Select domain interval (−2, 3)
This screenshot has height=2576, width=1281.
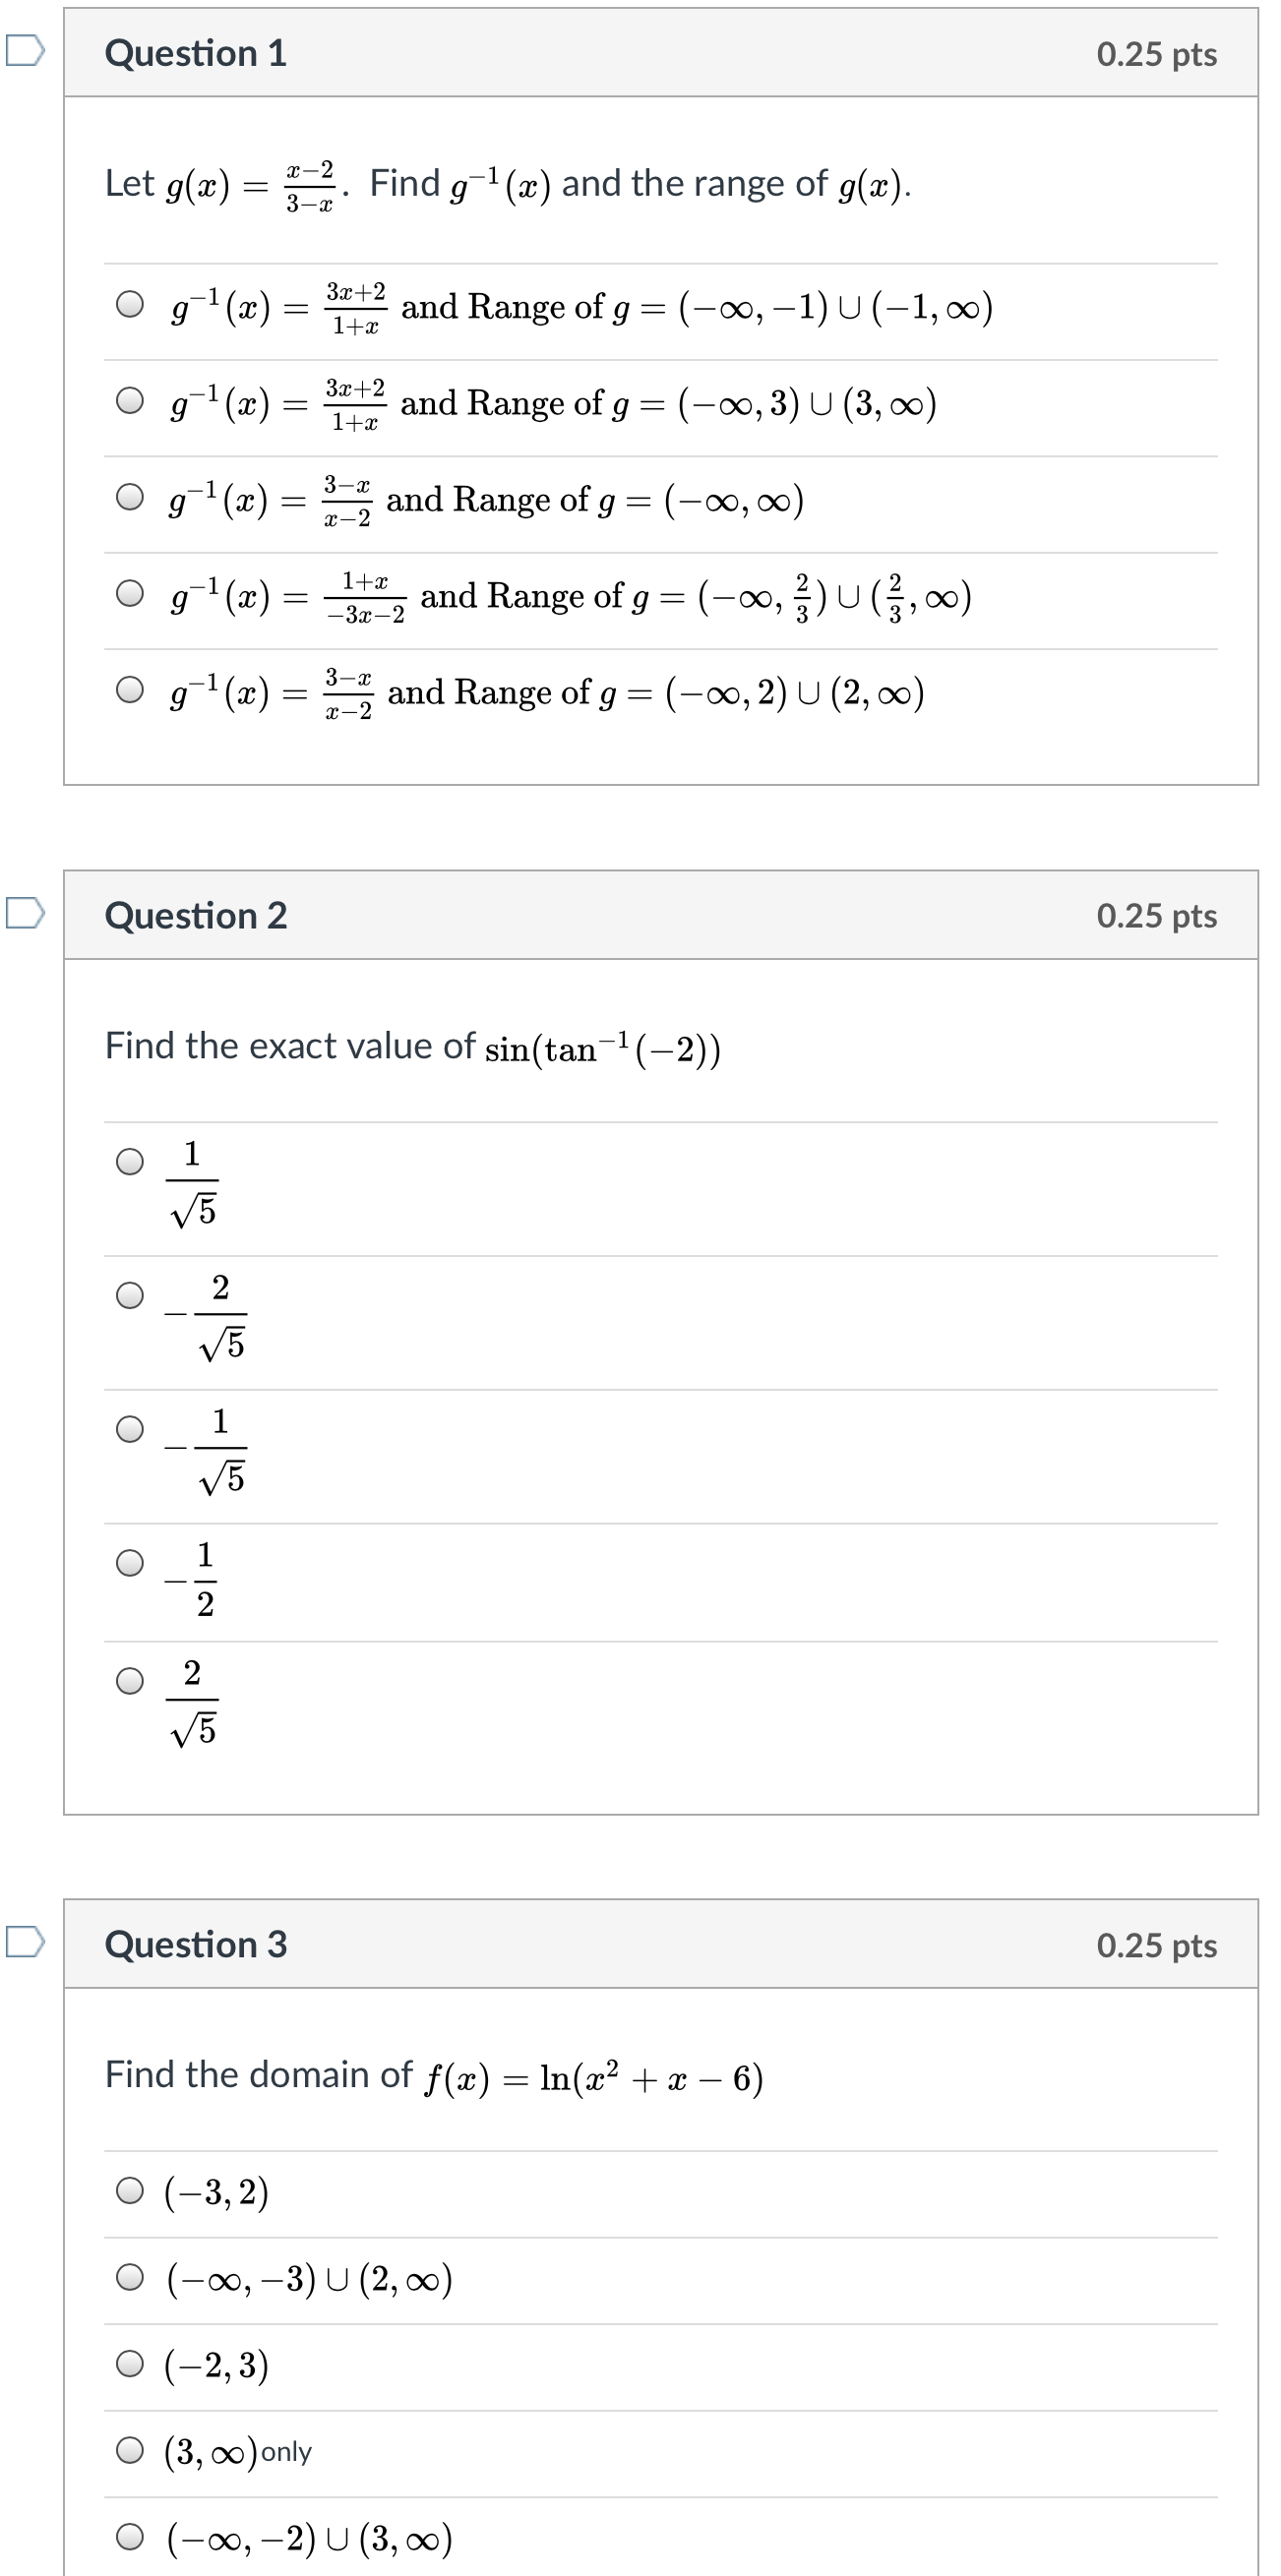(x=130, y=2364)
